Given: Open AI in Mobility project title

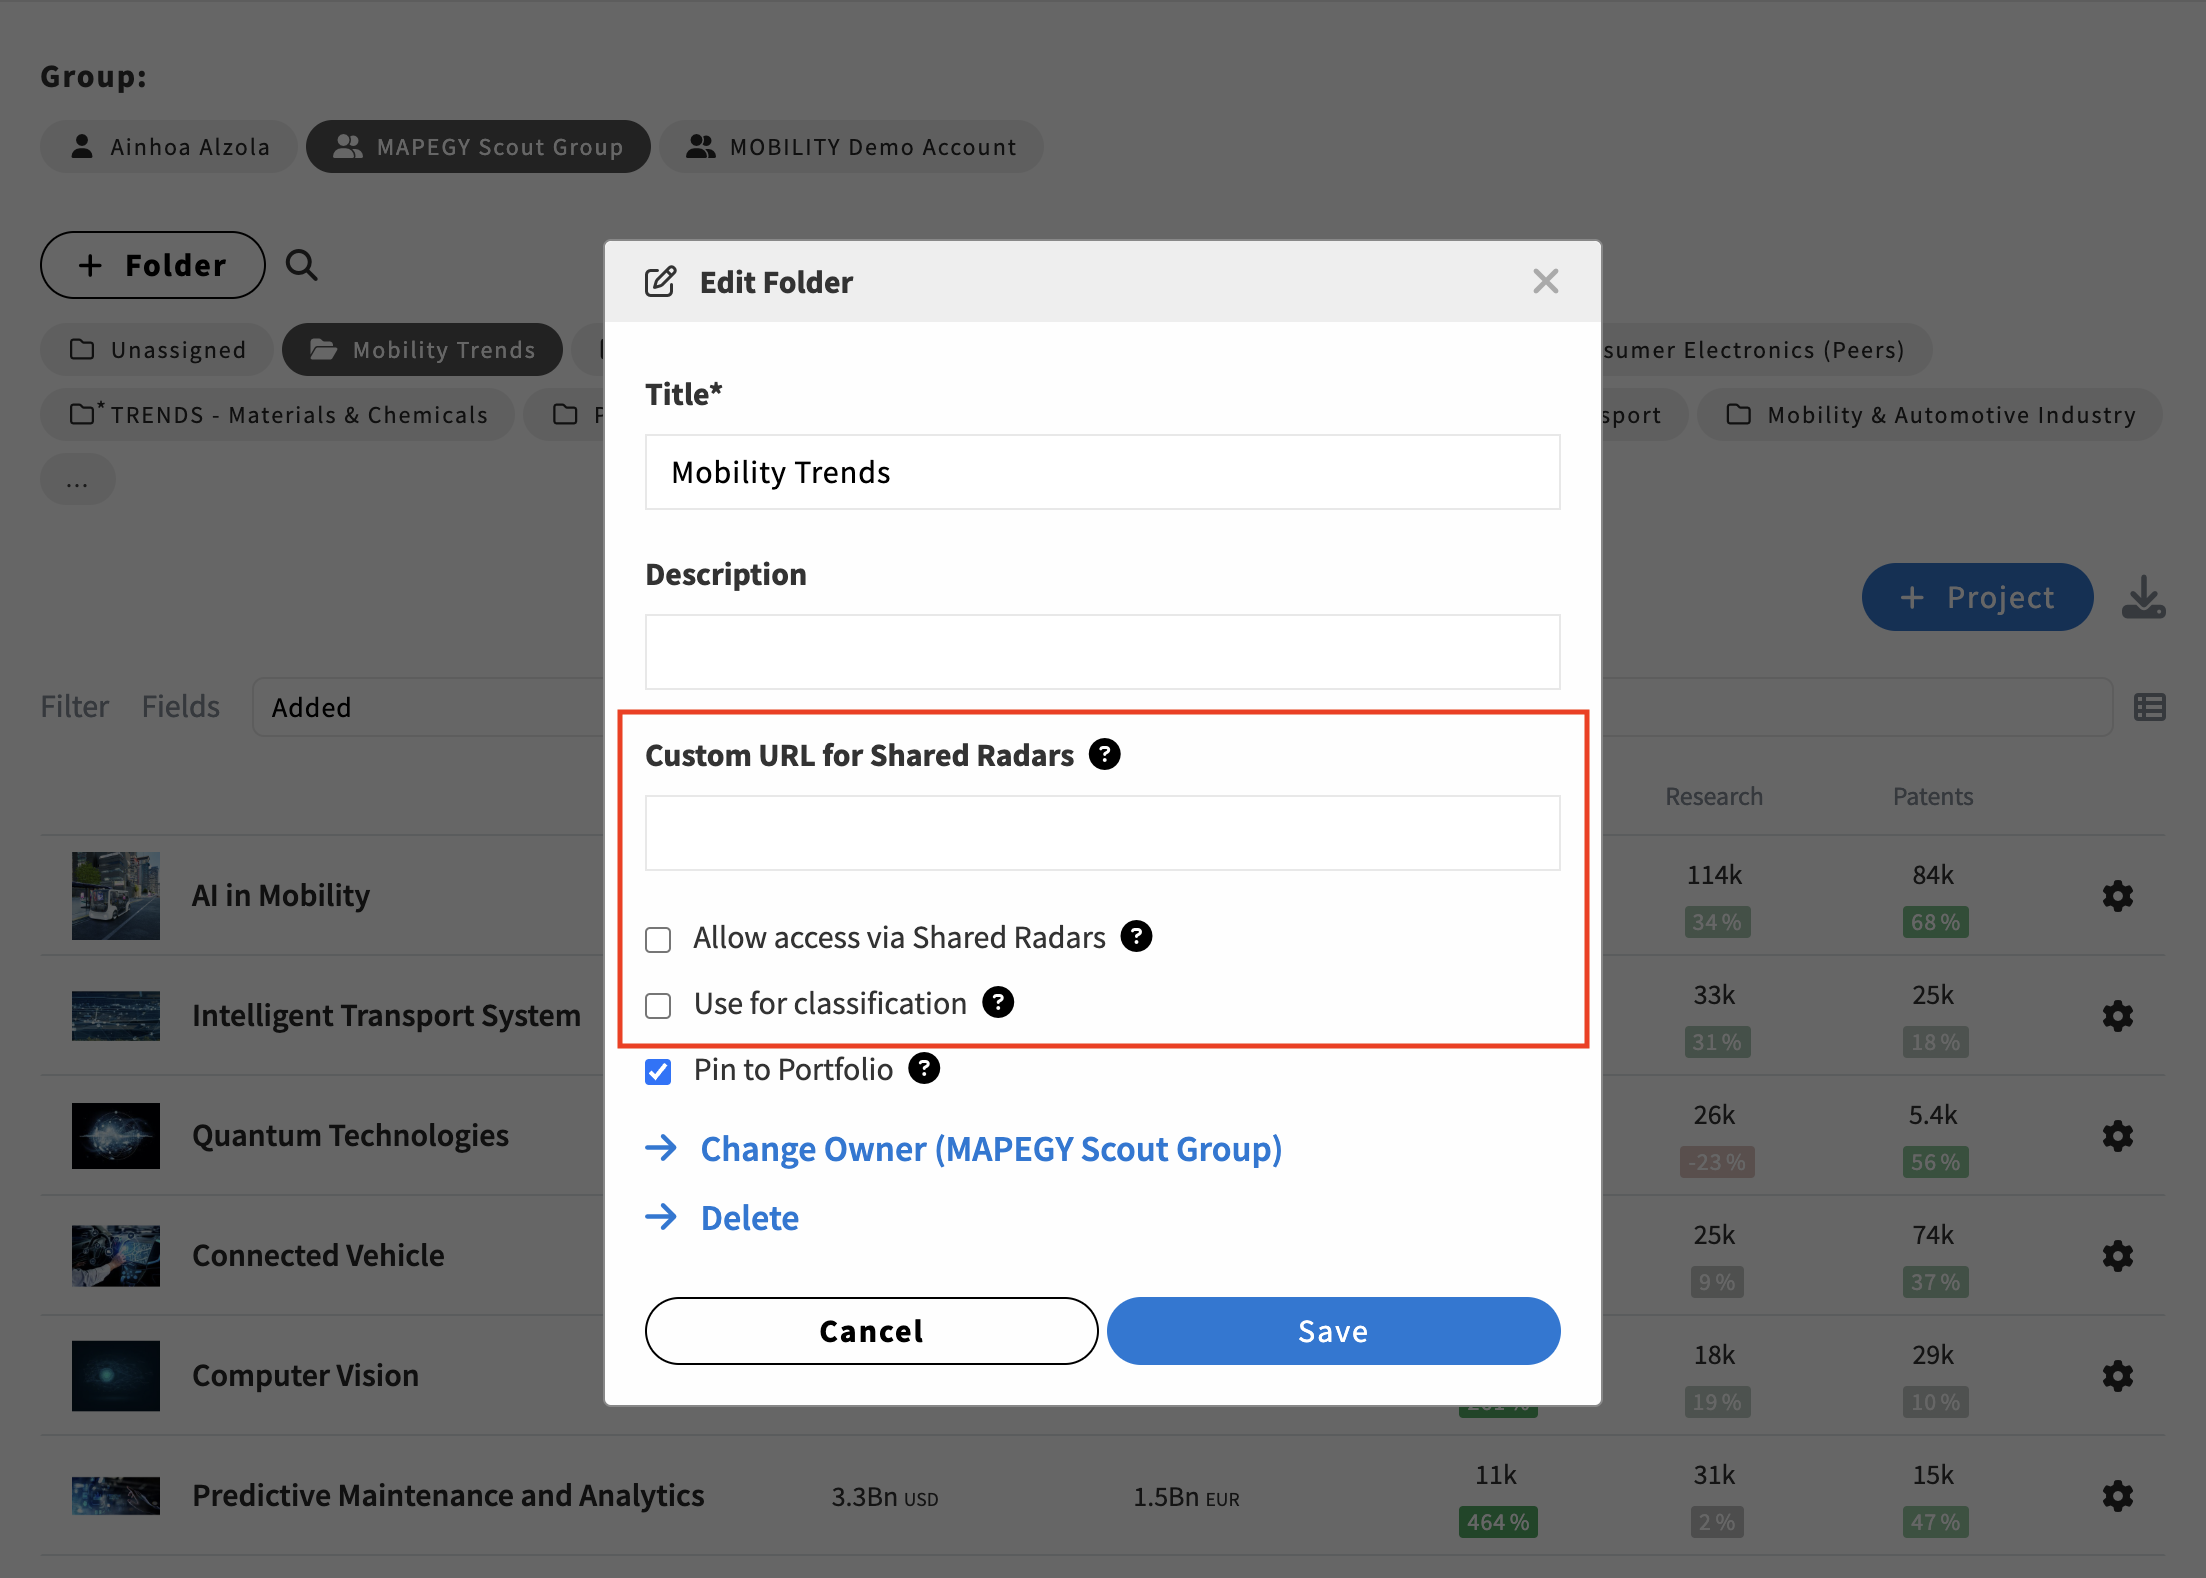Looking at the screenshot, I should coord(280,895).
